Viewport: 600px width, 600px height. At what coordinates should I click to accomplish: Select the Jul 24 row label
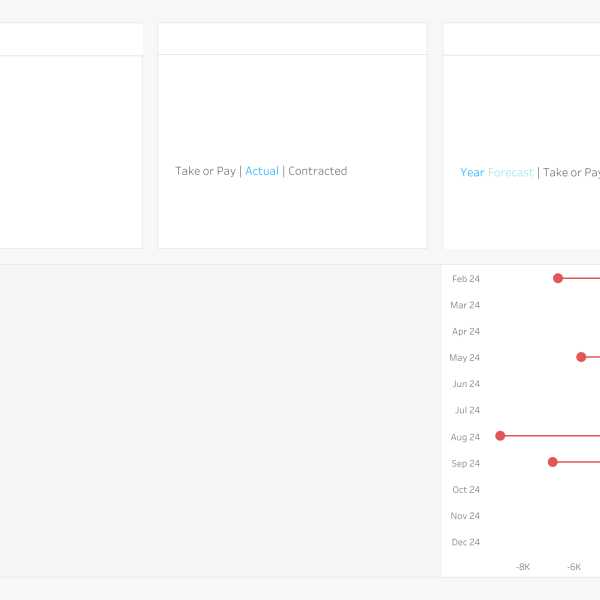(x=467, y=410)
